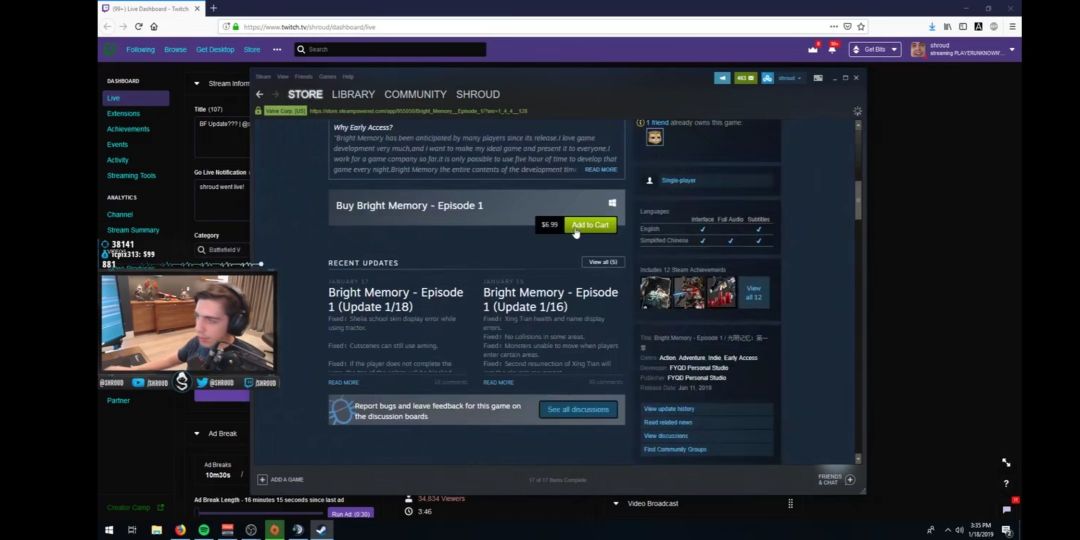Open the Games menu in Steam menu bar
Screen dimensions: 1080x540
(x=327, y=76)
